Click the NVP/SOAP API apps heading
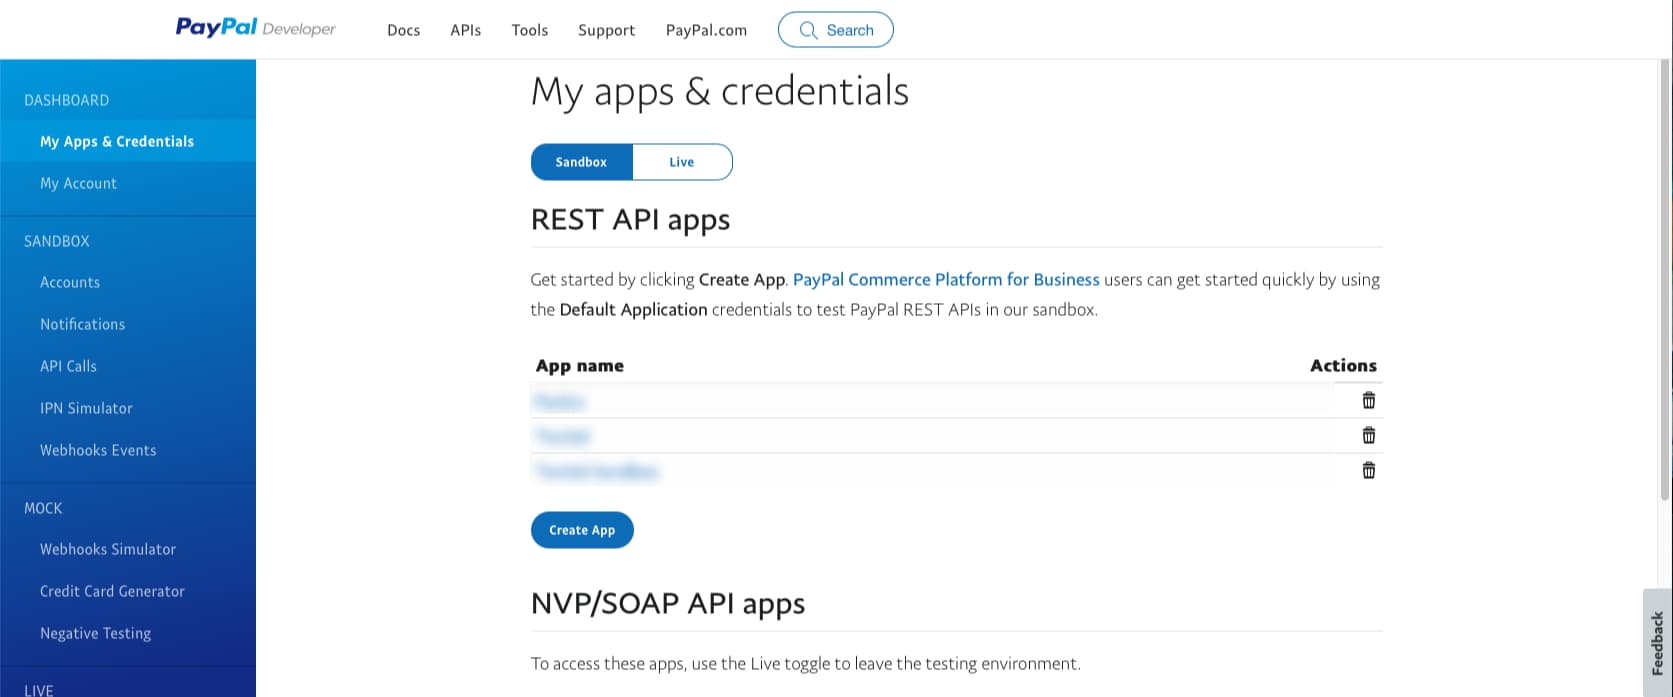 point(668,604)
